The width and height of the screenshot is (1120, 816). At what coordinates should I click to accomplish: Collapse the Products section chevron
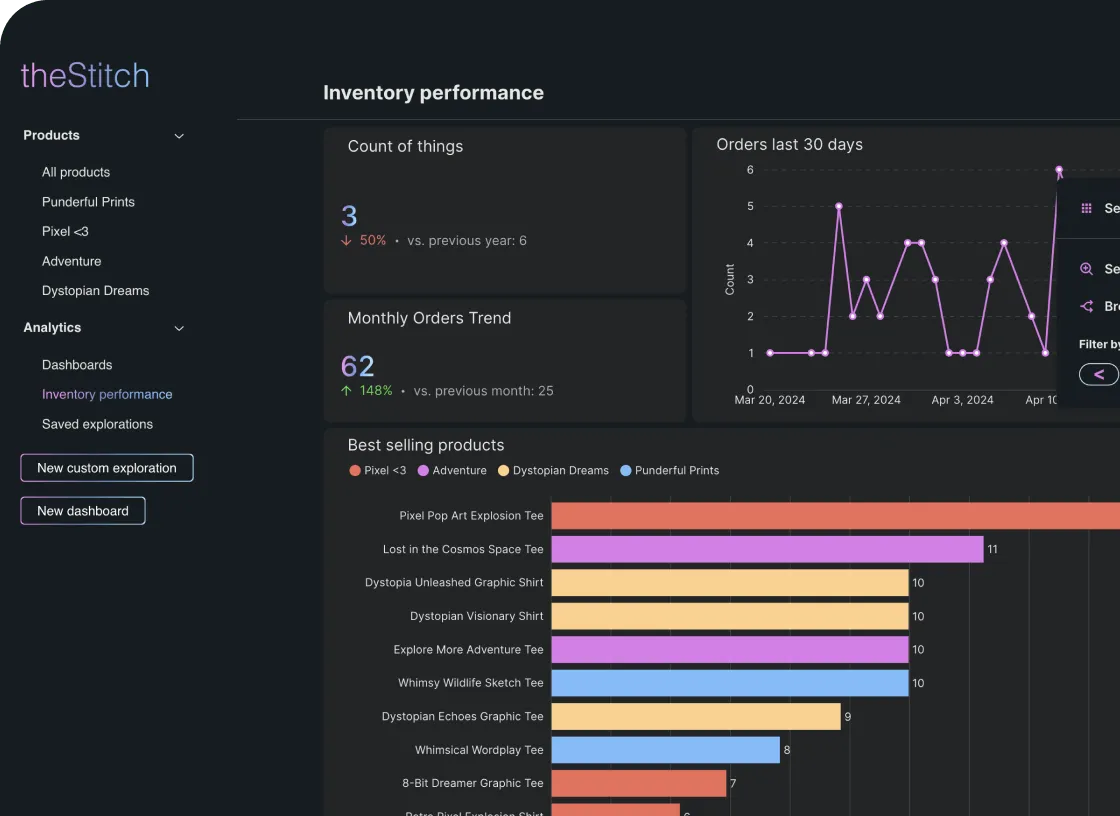(179, 136)
